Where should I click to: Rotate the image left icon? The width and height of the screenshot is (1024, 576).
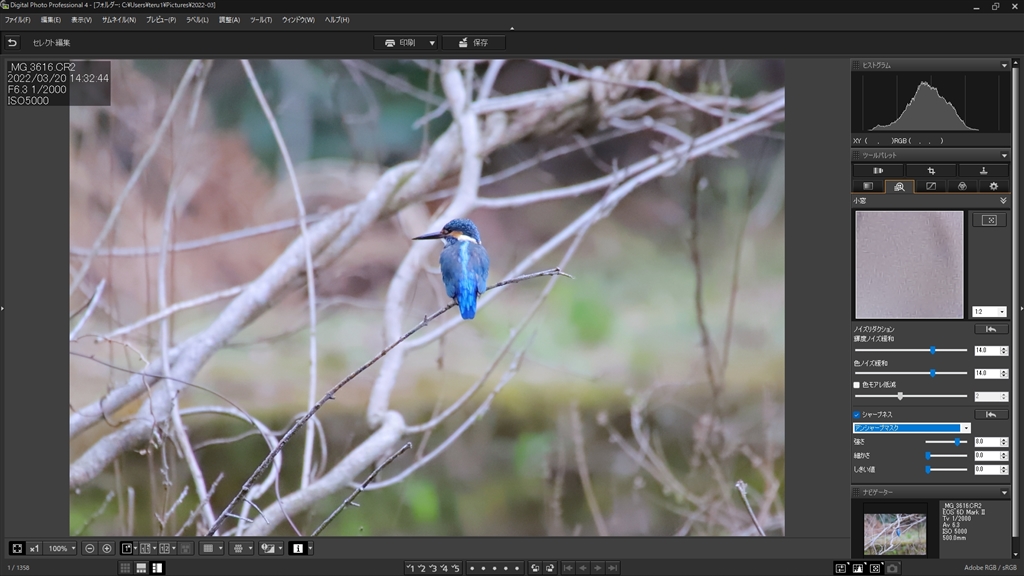[535, 568]
